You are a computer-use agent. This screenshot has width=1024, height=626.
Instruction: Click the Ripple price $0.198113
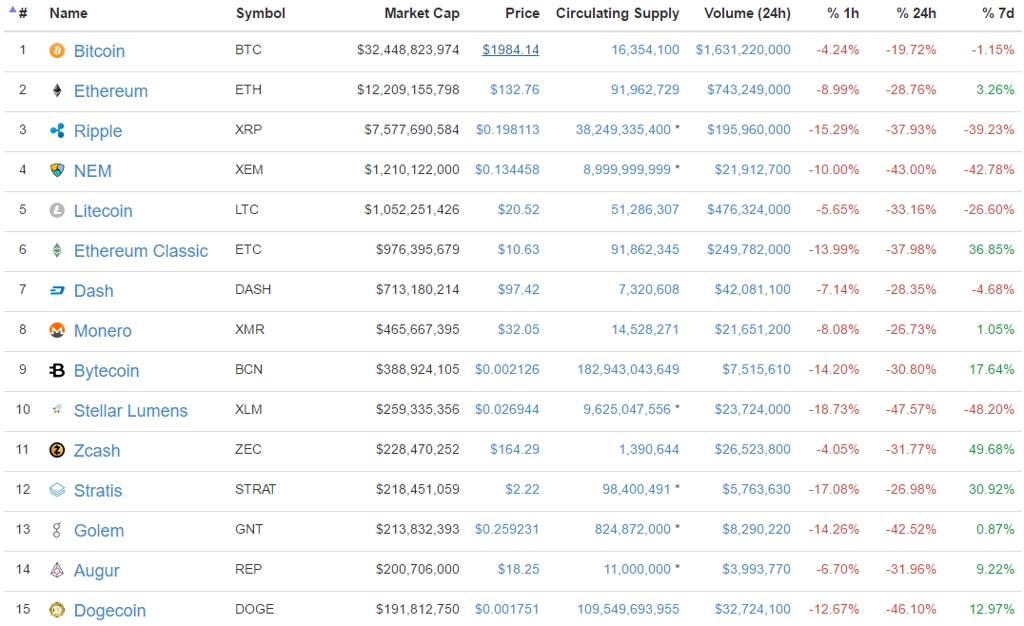pos(507,130)
